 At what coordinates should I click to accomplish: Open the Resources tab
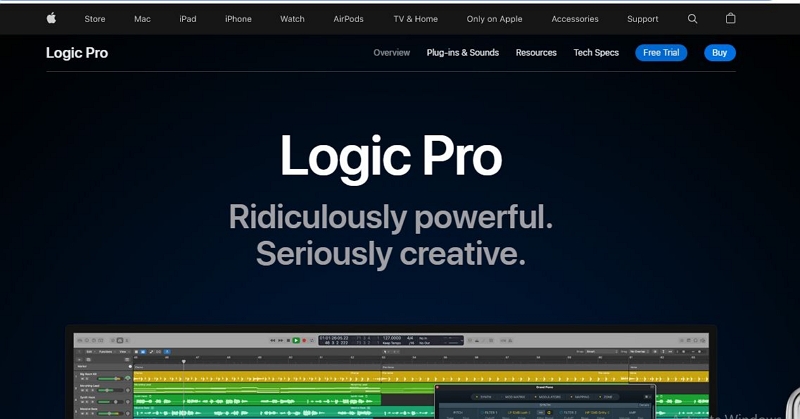coord(536,53)
